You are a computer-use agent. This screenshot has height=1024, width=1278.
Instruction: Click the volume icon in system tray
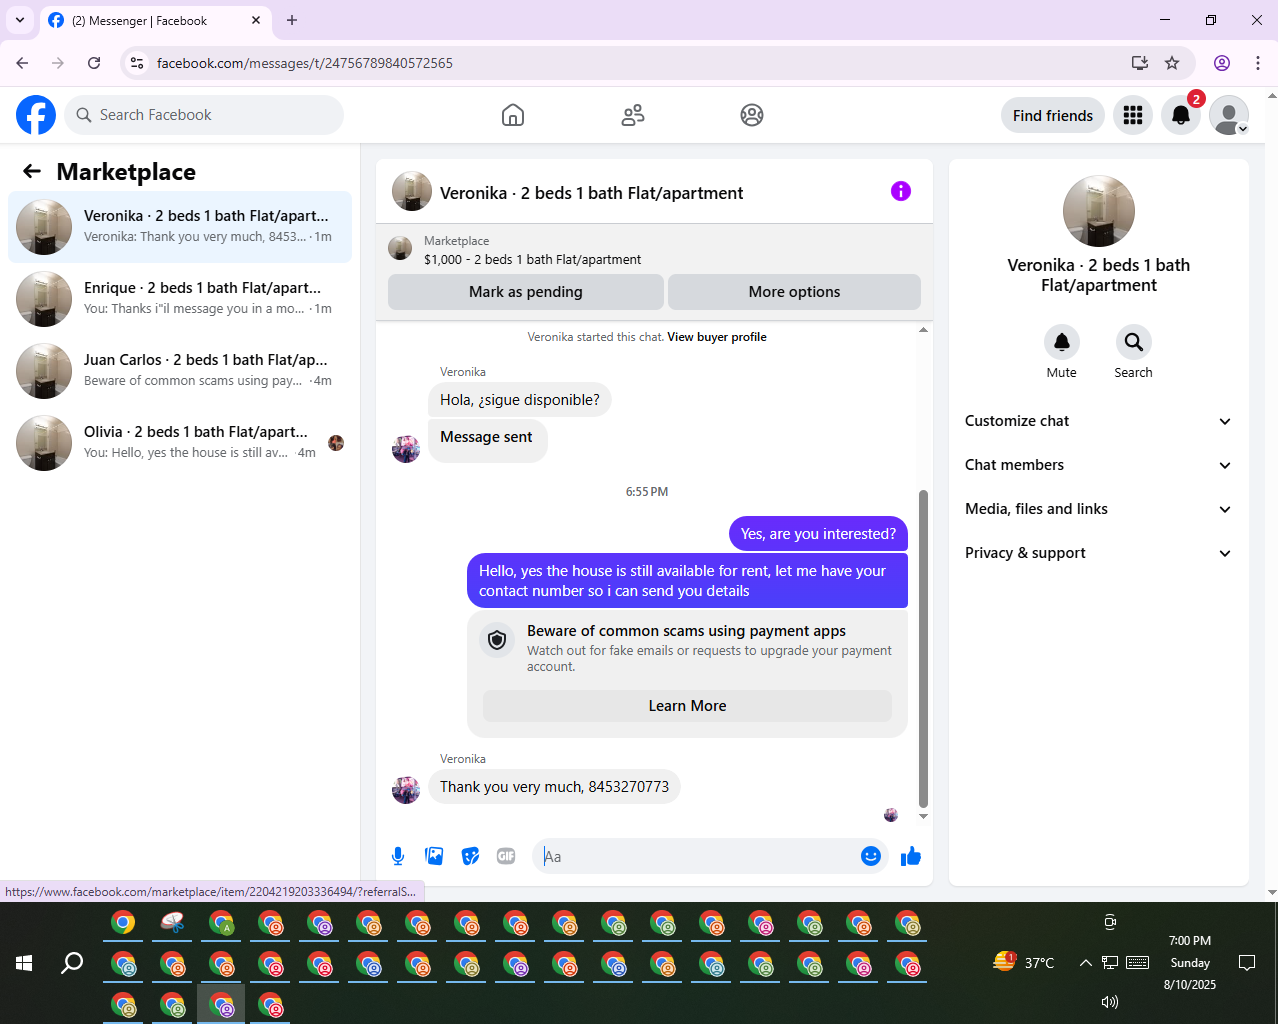(x=1109, y=1001)
